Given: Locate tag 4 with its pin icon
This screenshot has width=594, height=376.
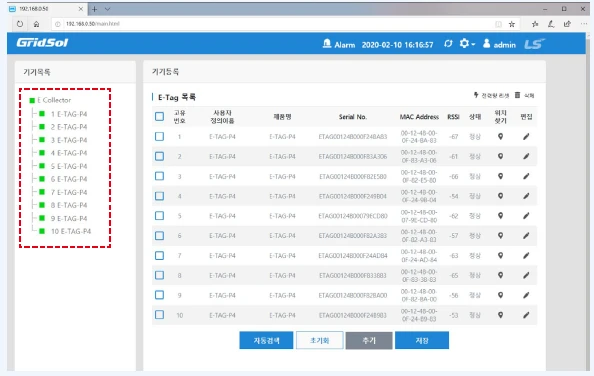Looking at the screenshot, I should [x=500, y=196].
